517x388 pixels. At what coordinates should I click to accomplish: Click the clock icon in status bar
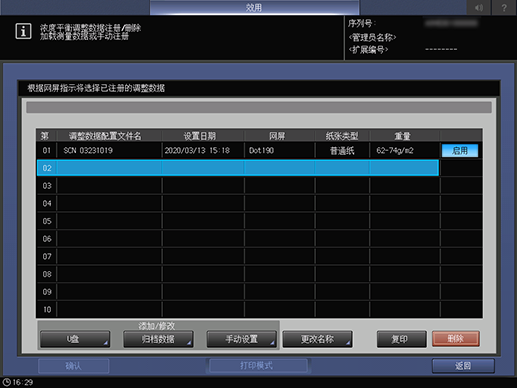click(x=6, y=382)
